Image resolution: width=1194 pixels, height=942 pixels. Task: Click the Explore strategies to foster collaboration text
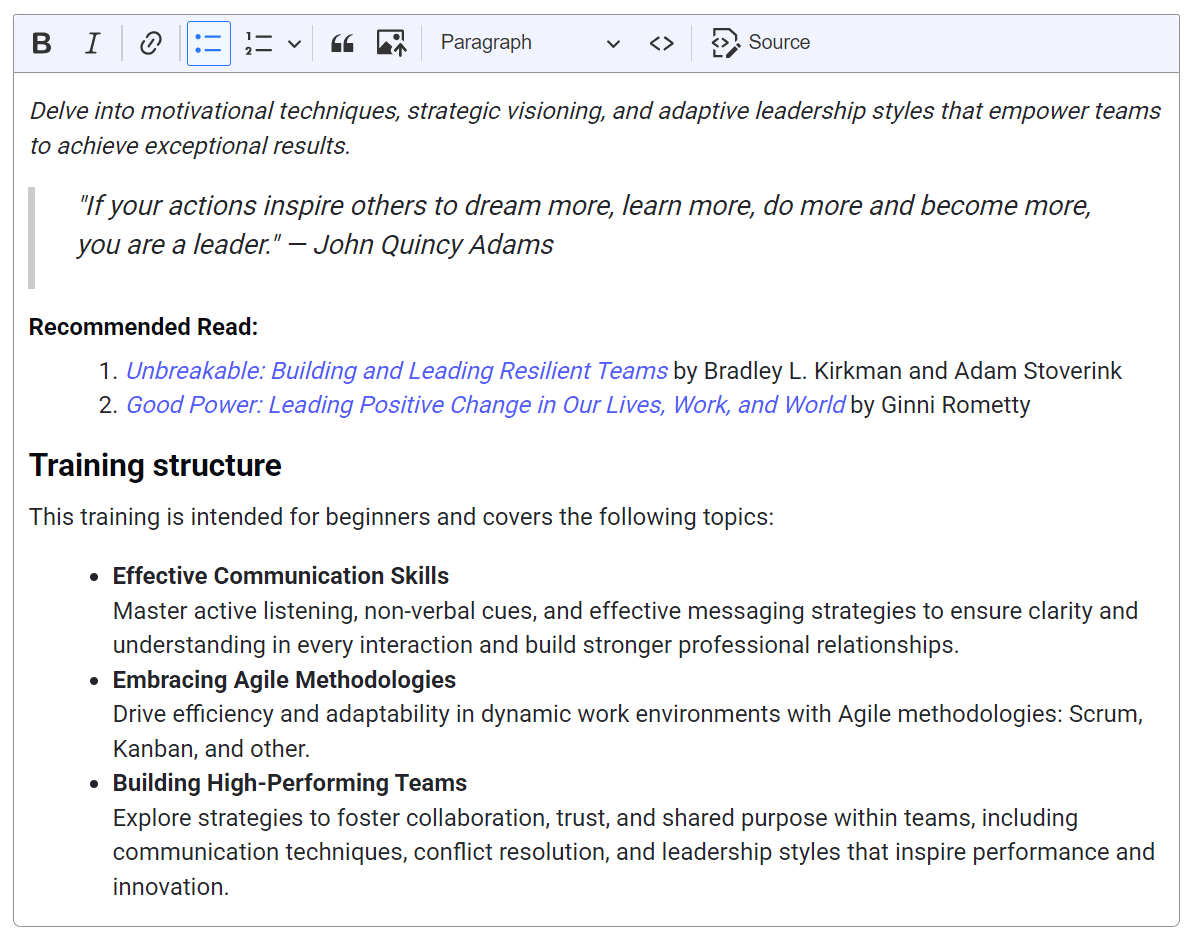pyautogui.click(x=634, y=852)
